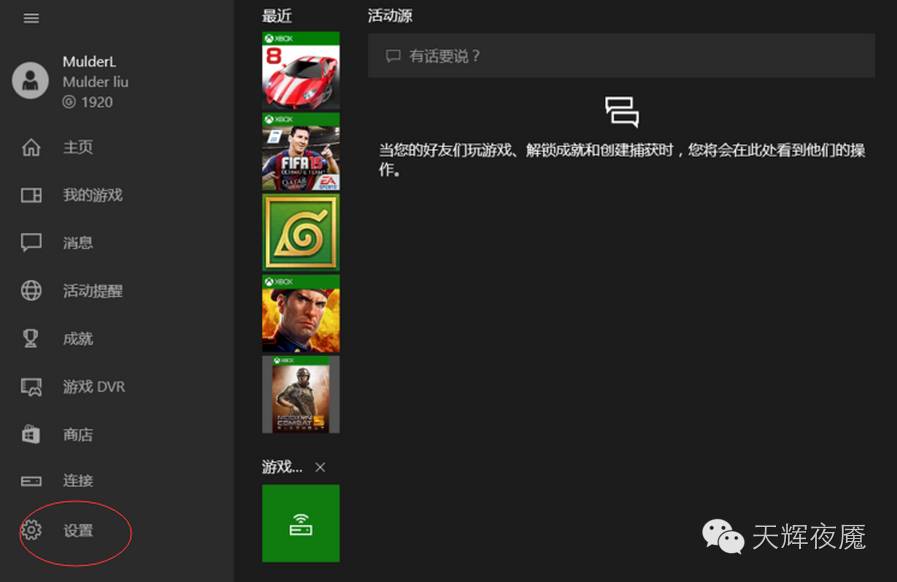Image resolution: width=897 pixels, height=582 pixels.
Task: Open the Mulder liu gamertag link
Action: click(95, 82)
